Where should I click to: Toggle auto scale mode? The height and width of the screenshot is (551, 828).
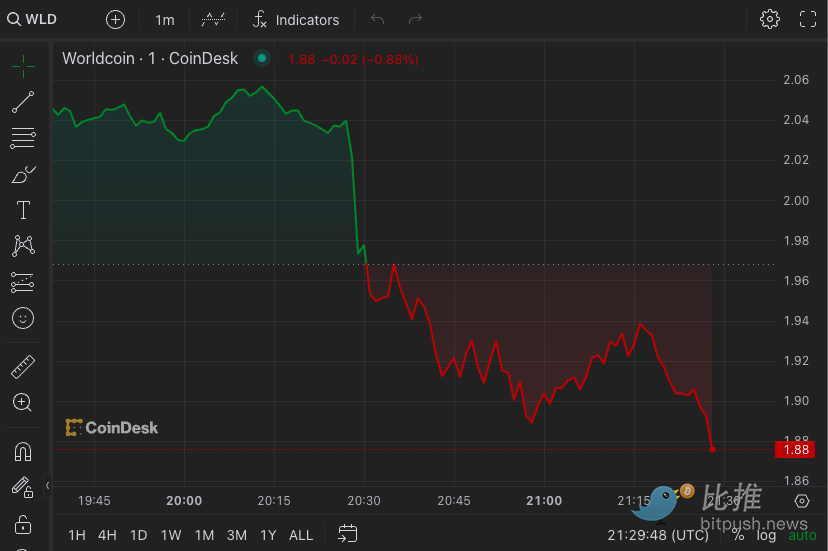802,535
